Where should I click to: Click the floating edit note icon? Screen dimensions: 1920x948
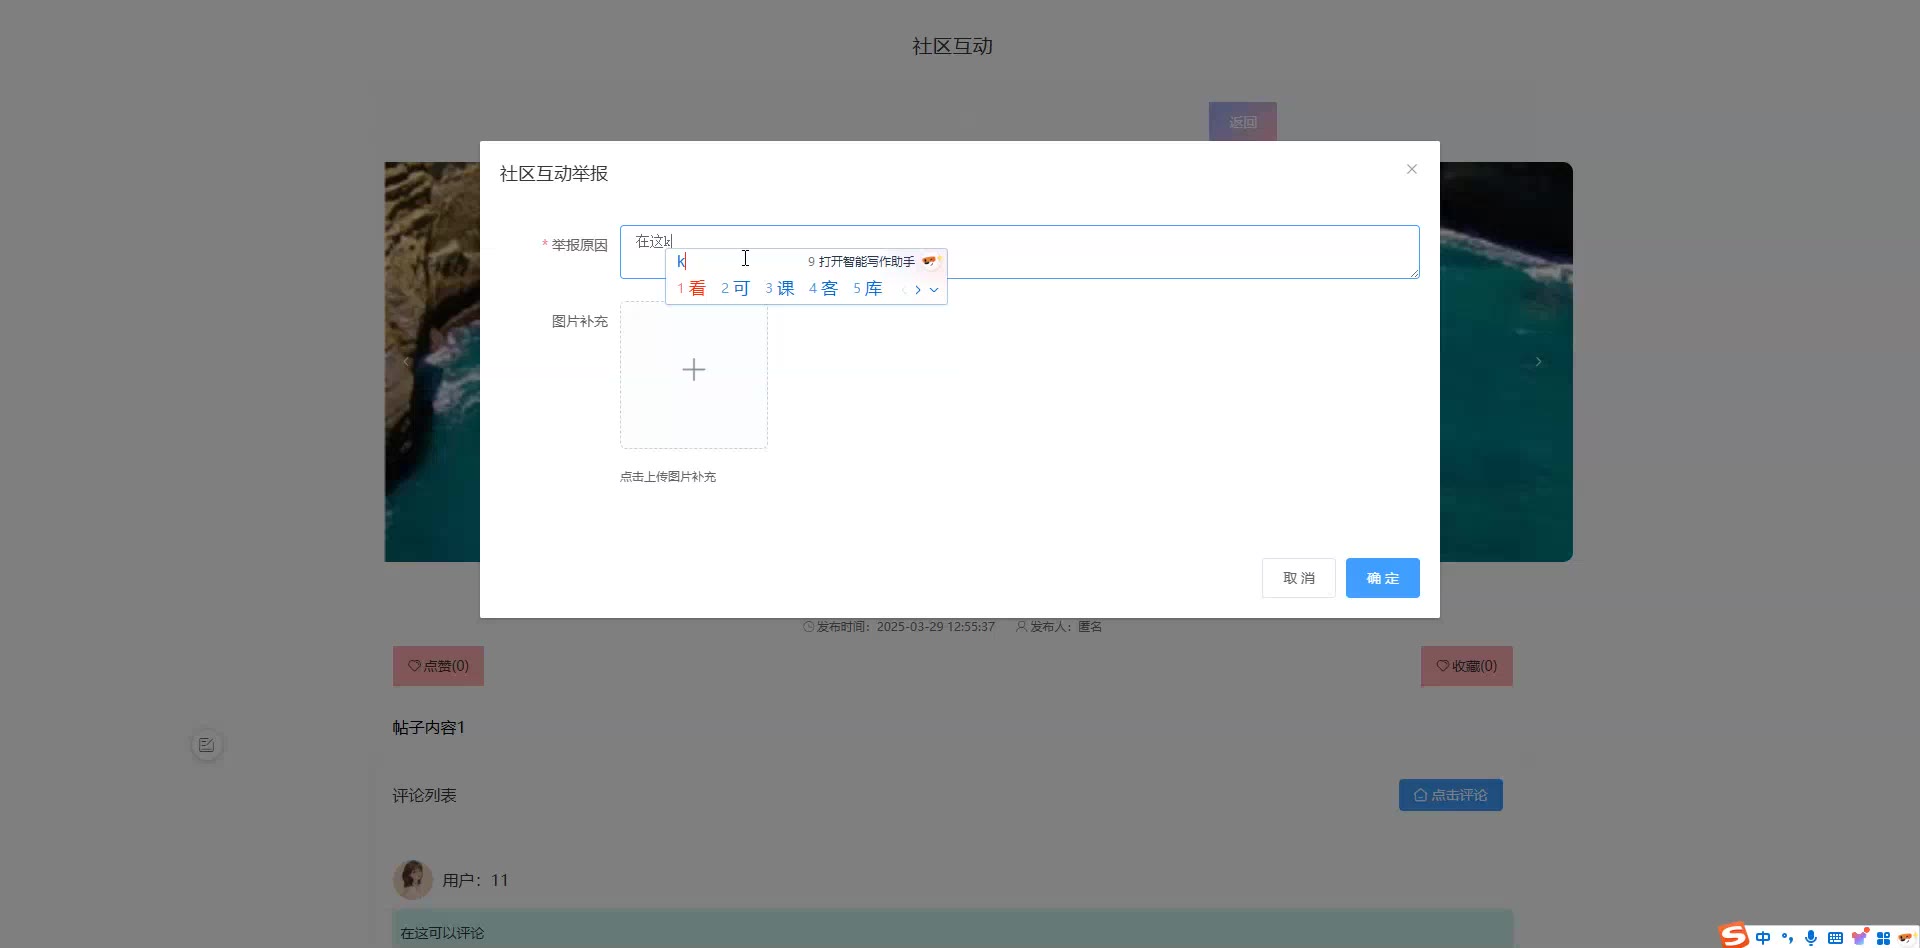tap(207, 745)
